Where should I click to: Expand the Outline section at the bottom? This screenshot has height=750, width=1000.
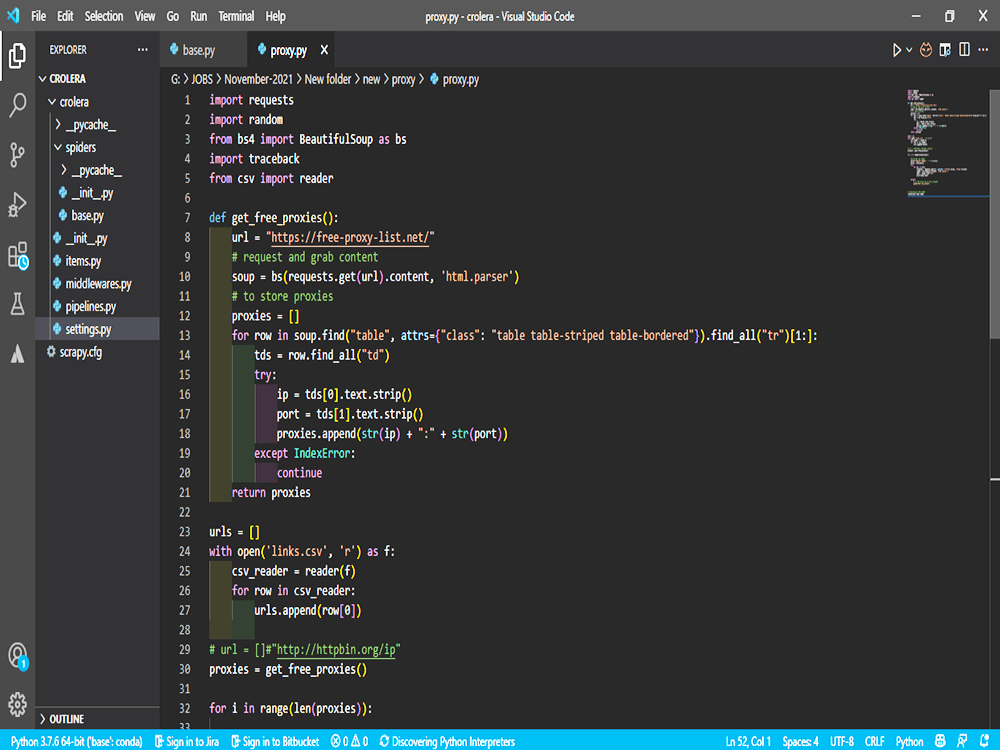click(62, 718)
